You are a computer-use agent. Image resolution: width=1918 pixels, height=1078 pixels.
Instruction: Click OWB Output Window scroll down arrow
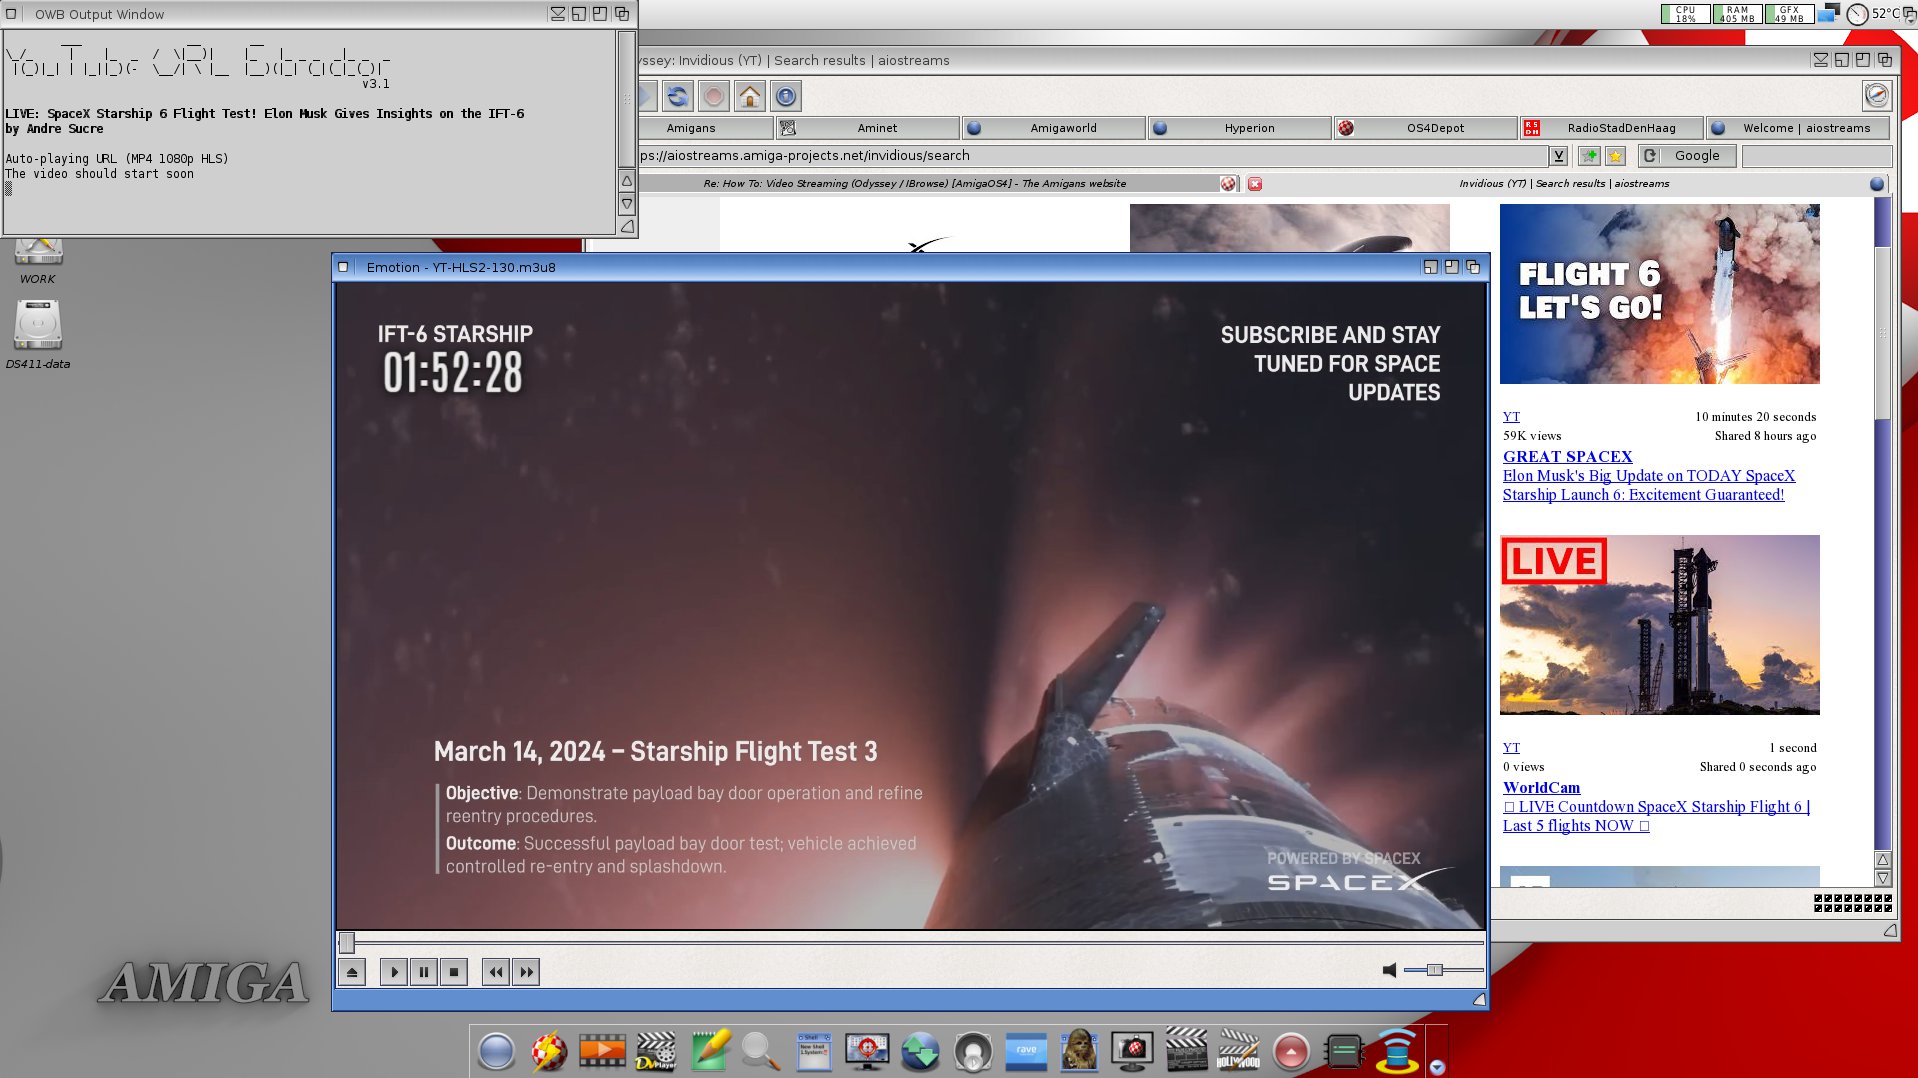pyautogui.click(x=627, y=204)
